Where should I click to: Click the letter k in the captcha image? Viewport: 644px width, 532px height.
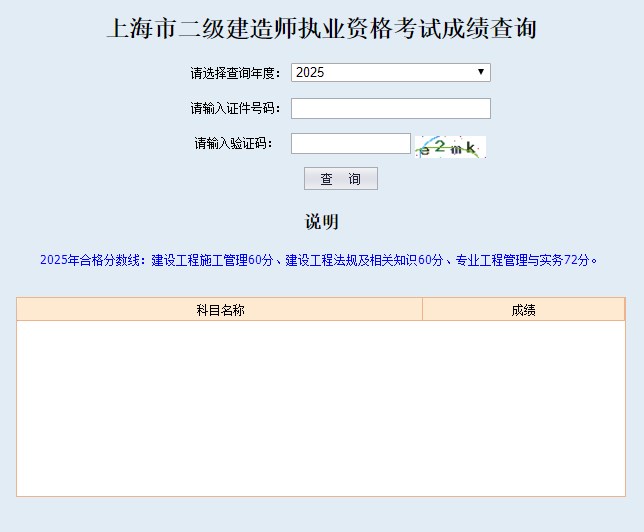click(x=471, y=149)
